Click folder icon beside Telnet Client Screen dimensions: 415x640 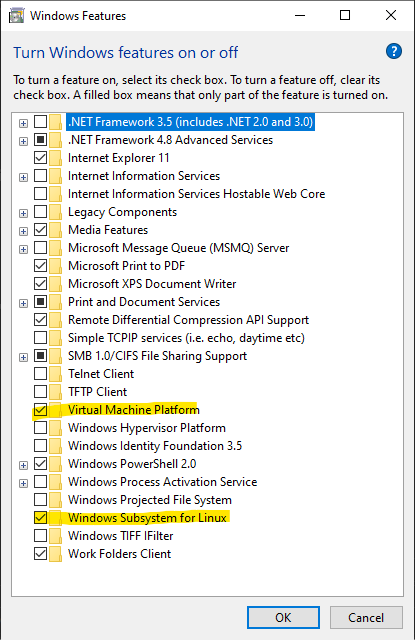55,374
